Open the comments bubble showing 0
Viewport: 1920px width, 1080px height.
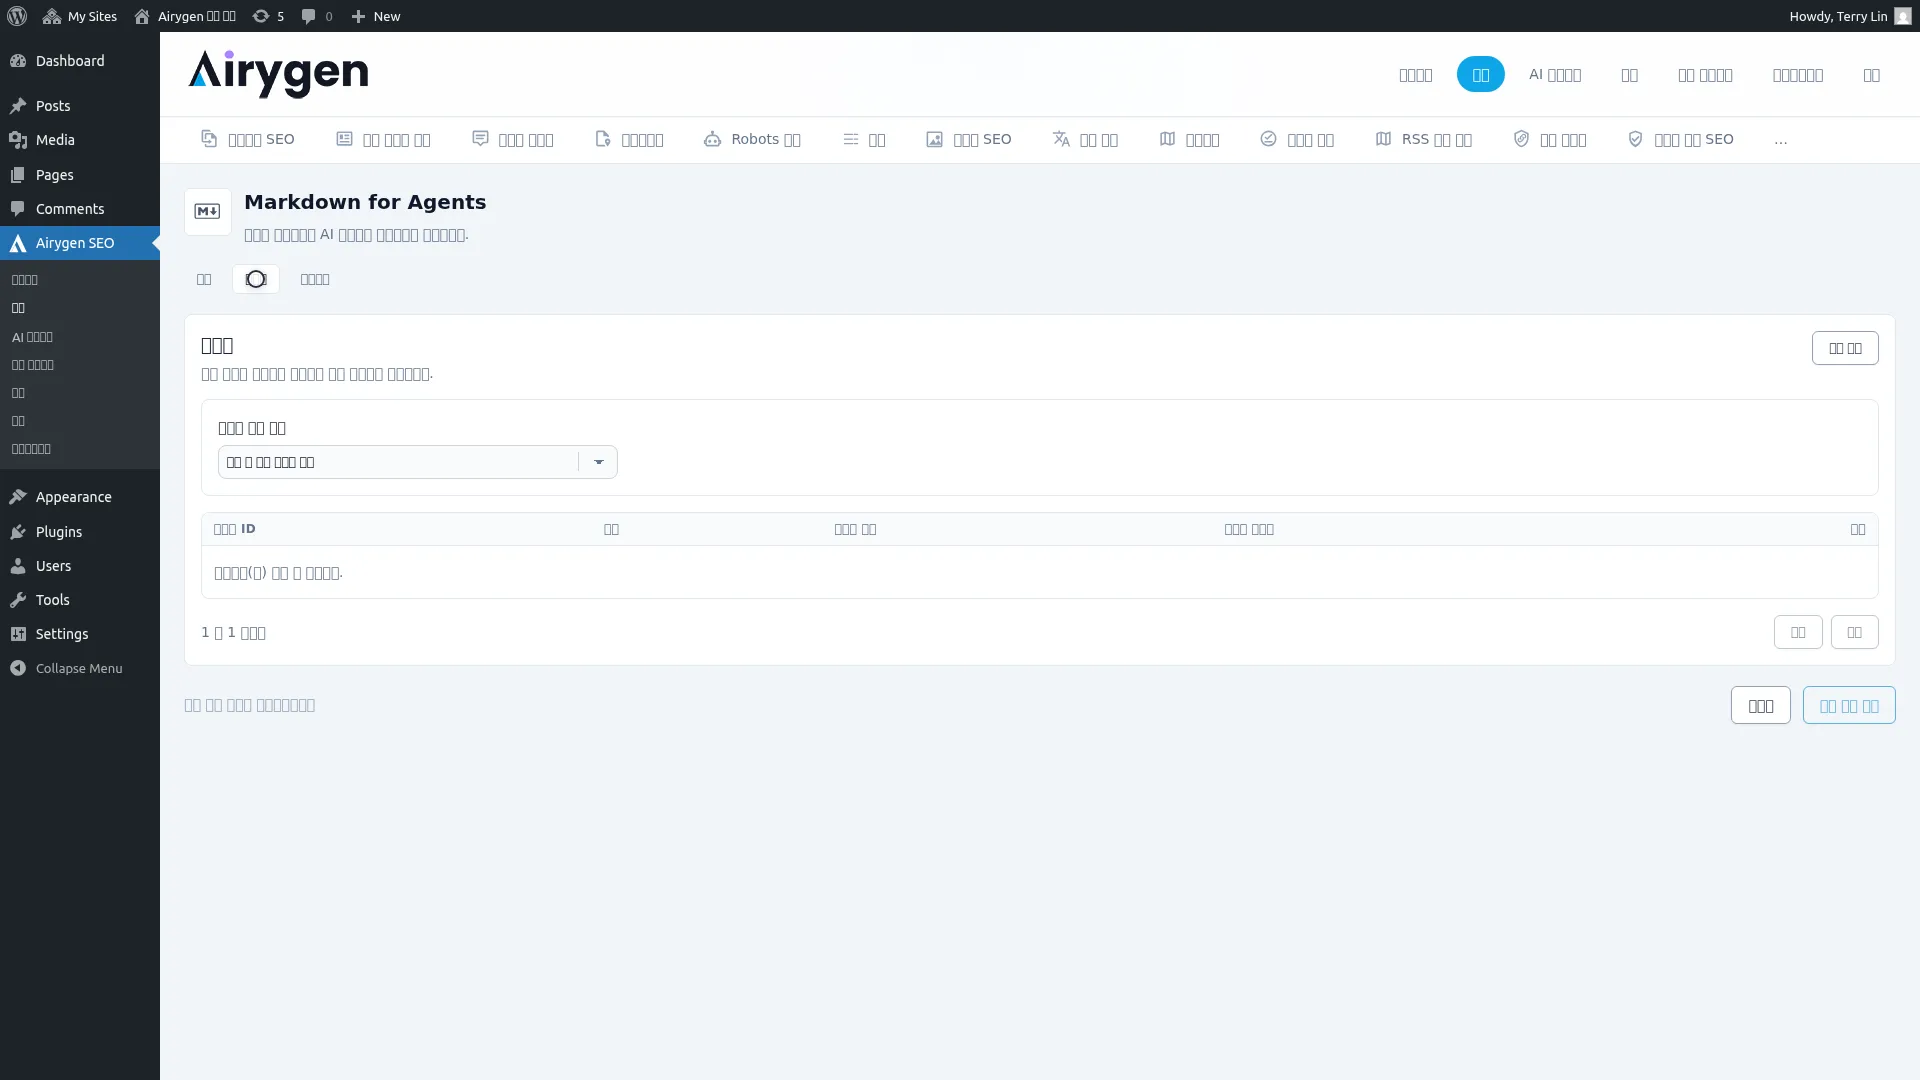pos(317,16)
